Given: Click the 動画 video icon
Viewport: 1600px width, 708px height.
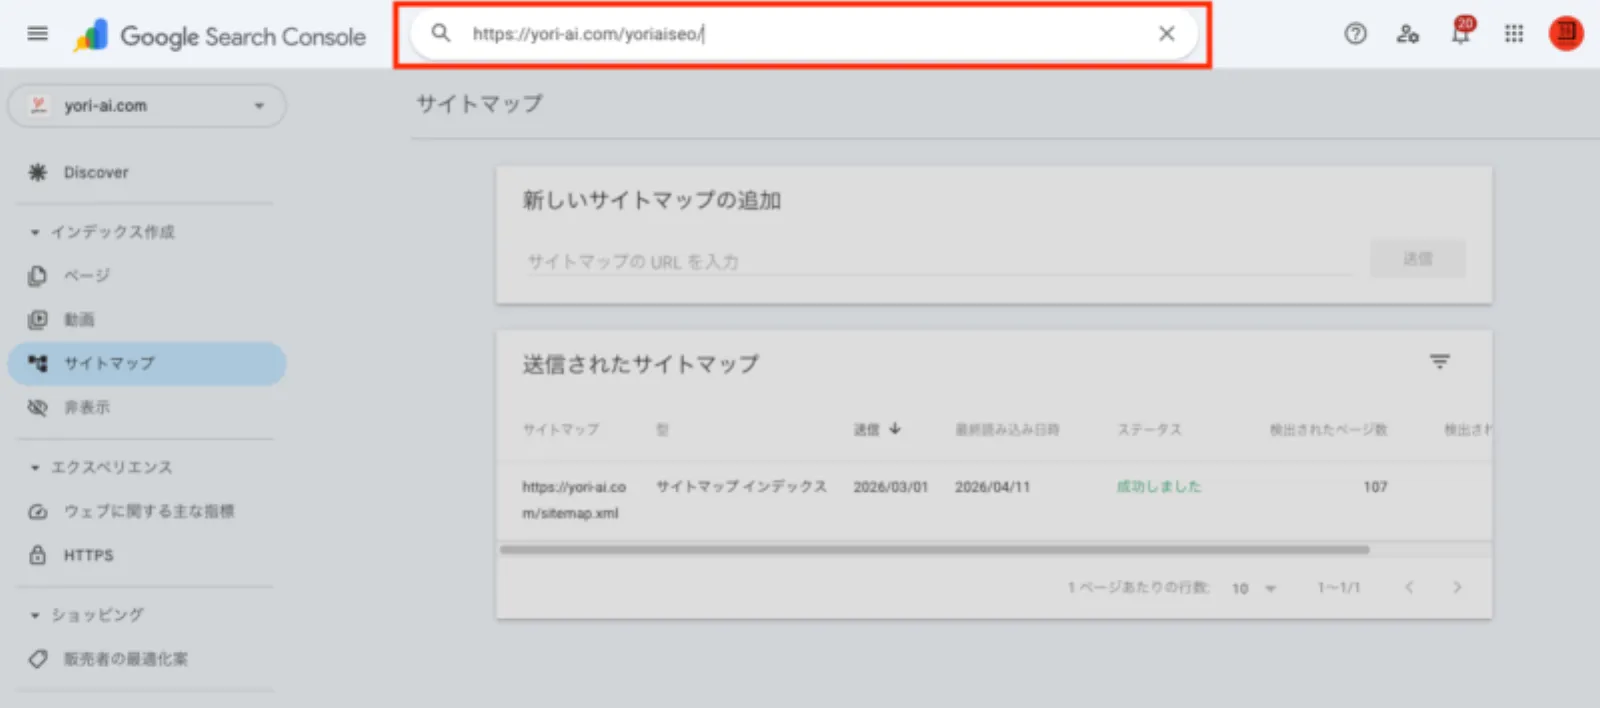Looking at the screenshot, I should coord(38,320).
